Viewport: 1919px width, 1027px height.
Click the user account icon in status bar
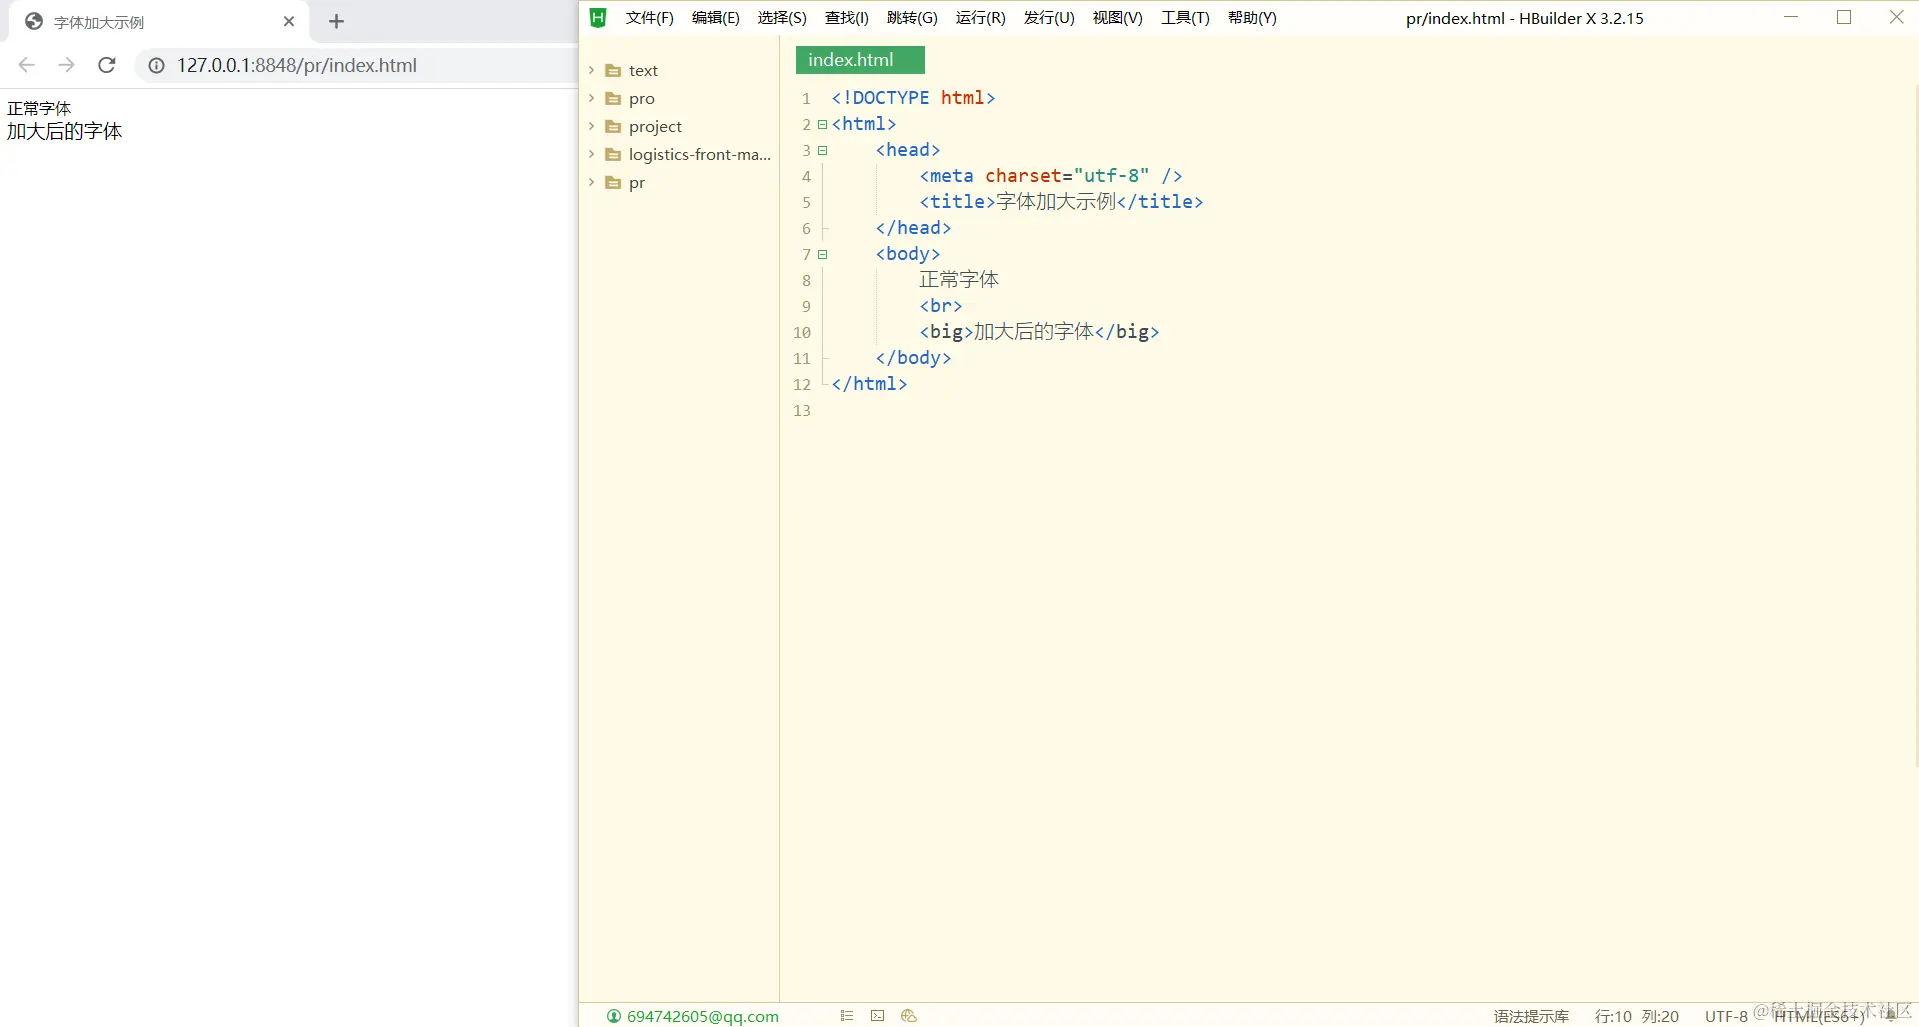click(x=614, y=1016)
